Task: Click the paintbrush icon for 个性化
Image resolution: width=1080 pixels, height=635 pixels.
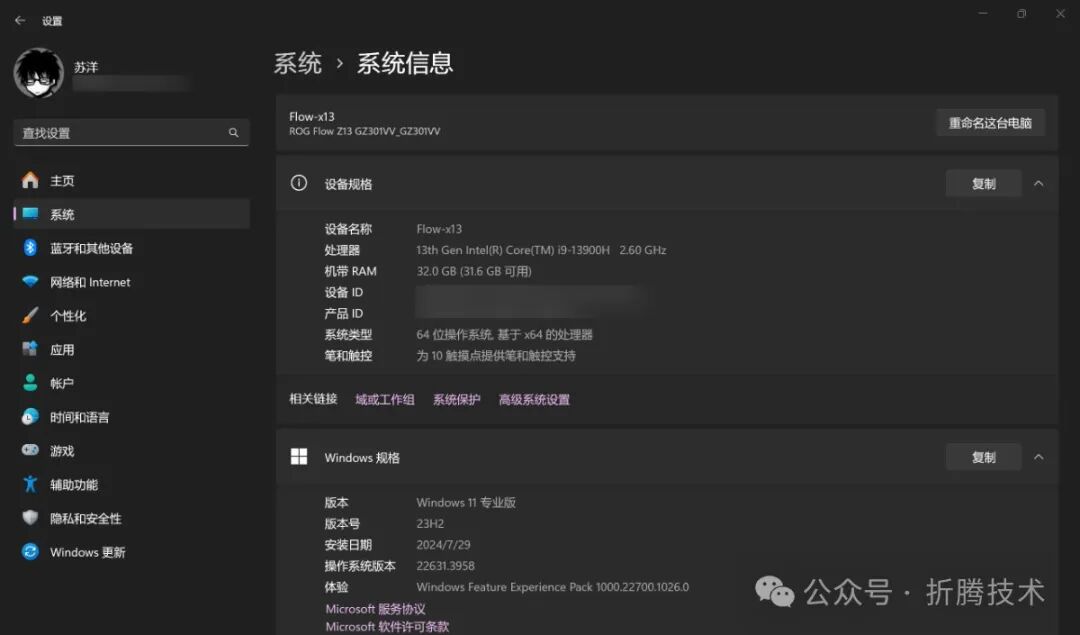Action: [30, 315]
